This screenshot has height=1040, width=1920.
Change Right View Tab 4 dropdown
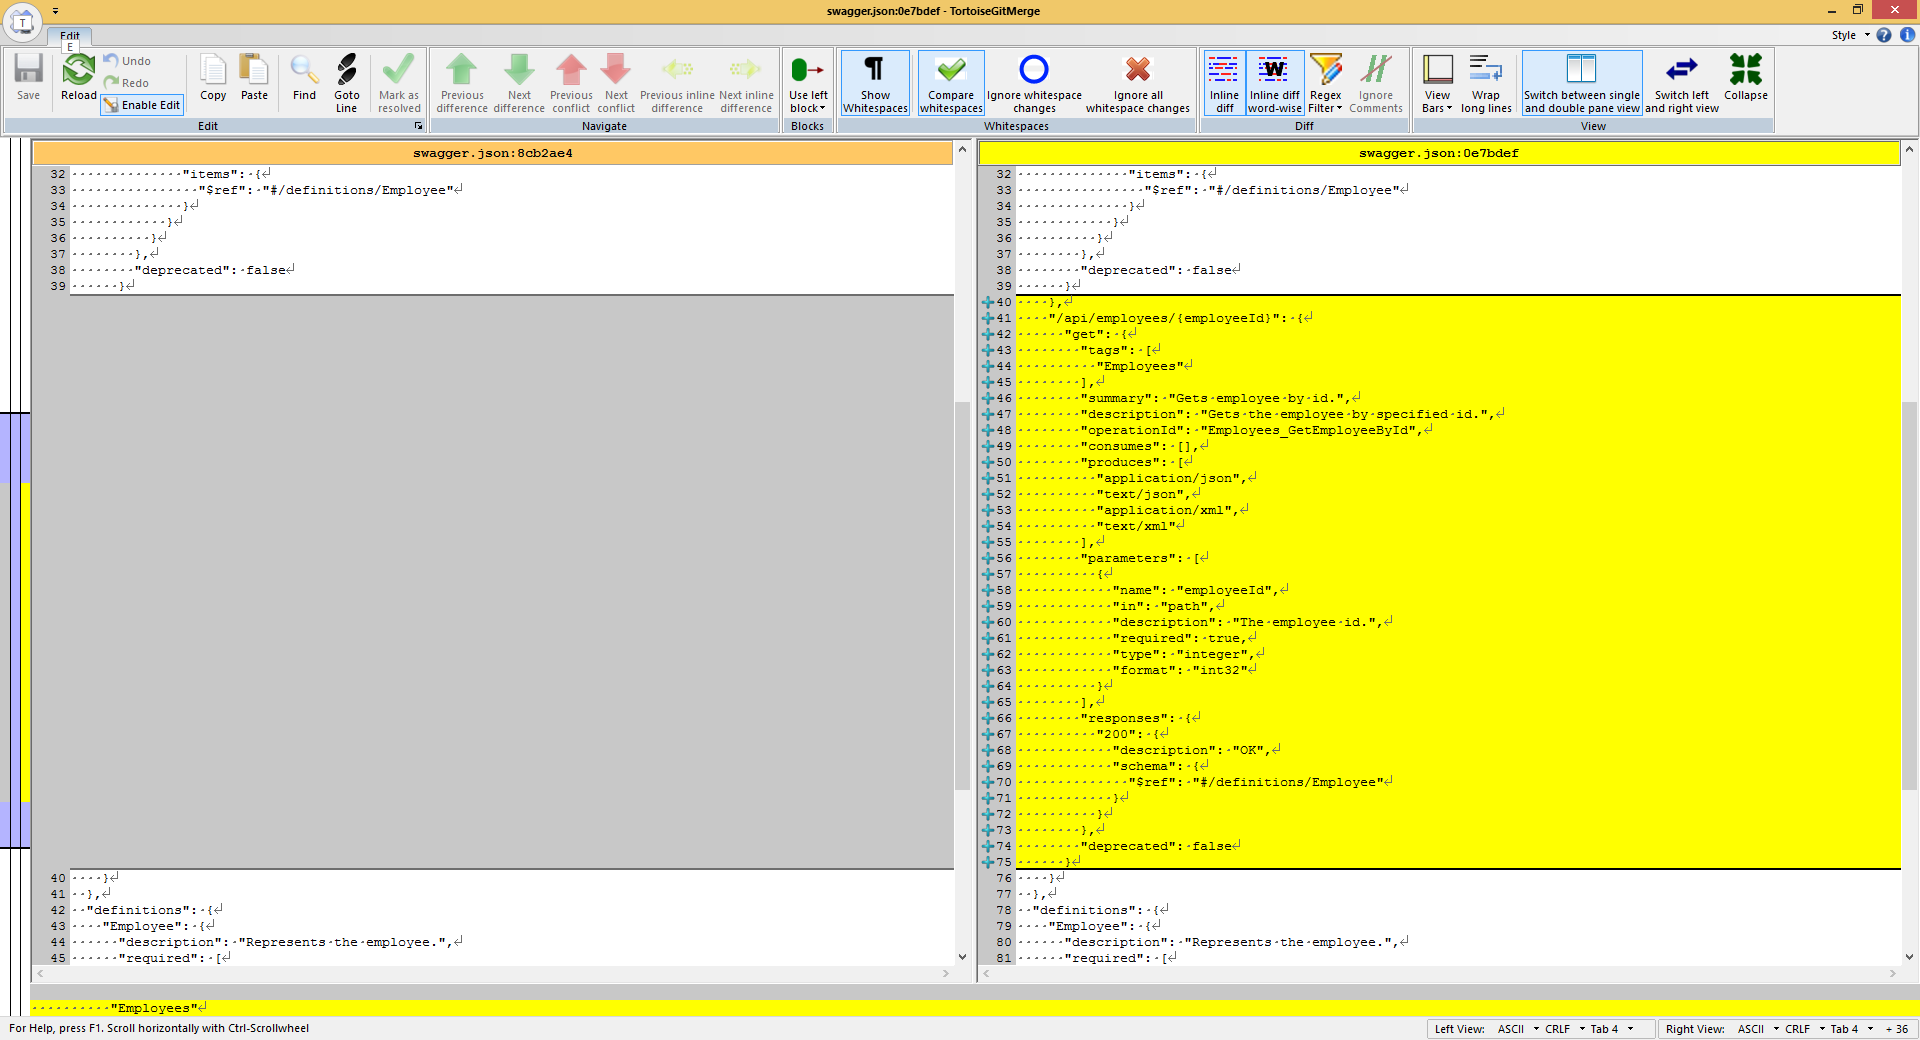click(1851, 1029)
